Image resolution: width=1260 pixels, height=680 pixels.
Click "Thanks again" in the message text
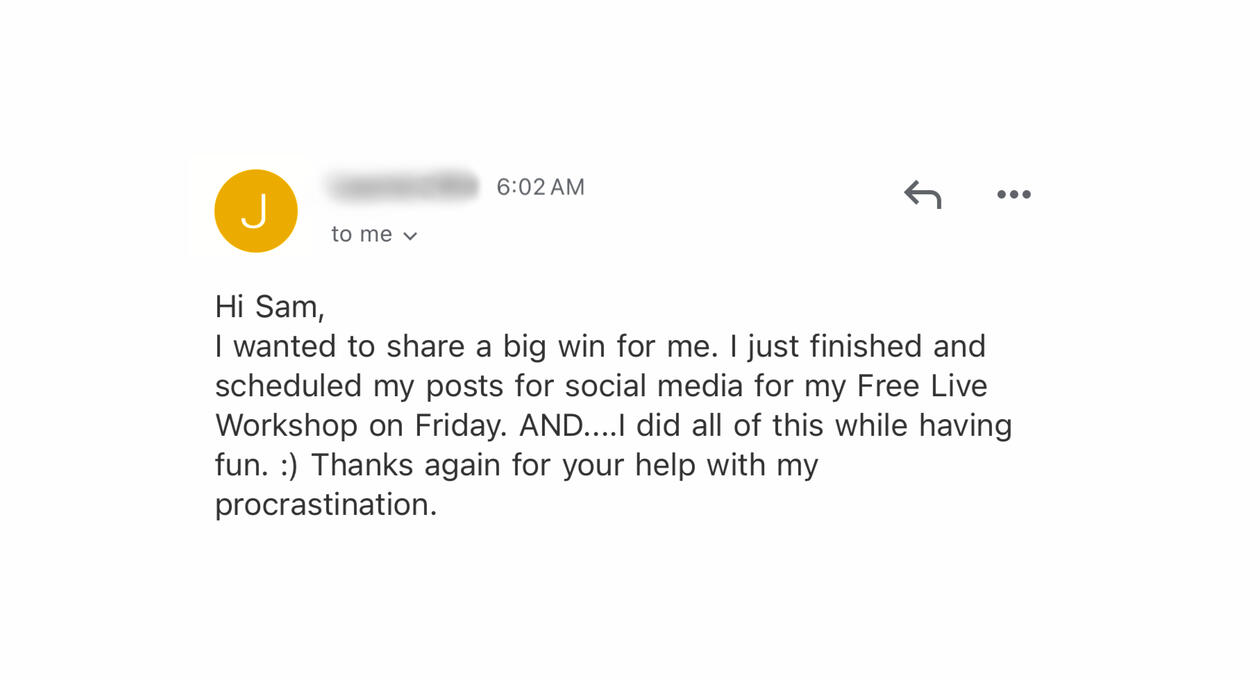pyautogui.click(x=399, y=465)
